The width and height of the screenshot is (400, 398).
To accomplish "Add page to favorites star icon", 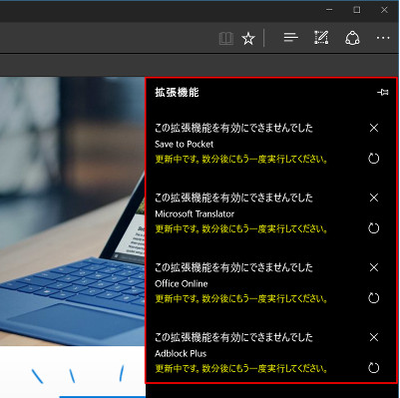I will click(248, 39).
